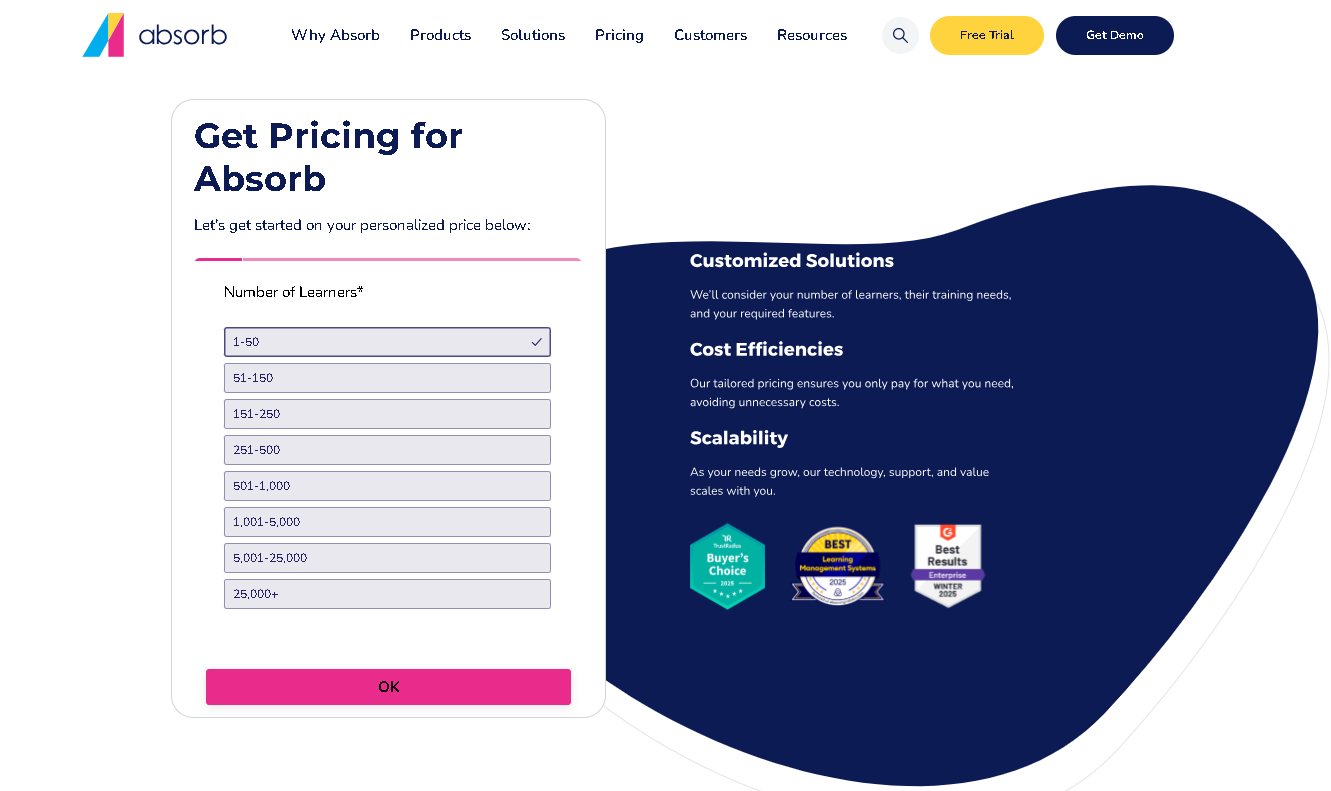Screen dimensions: 1331x791
Task: Click the TrustRadius Buyer's Choice badge
Action: pos(727,566)
